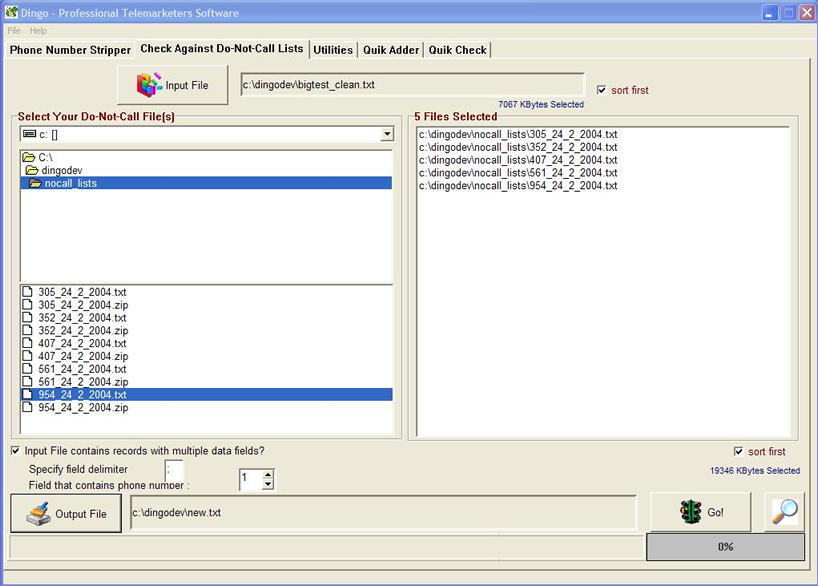Click the Input File button icon
Image resolution: width=818 pixels, height=586 pixels.
[x=149, y=85]
